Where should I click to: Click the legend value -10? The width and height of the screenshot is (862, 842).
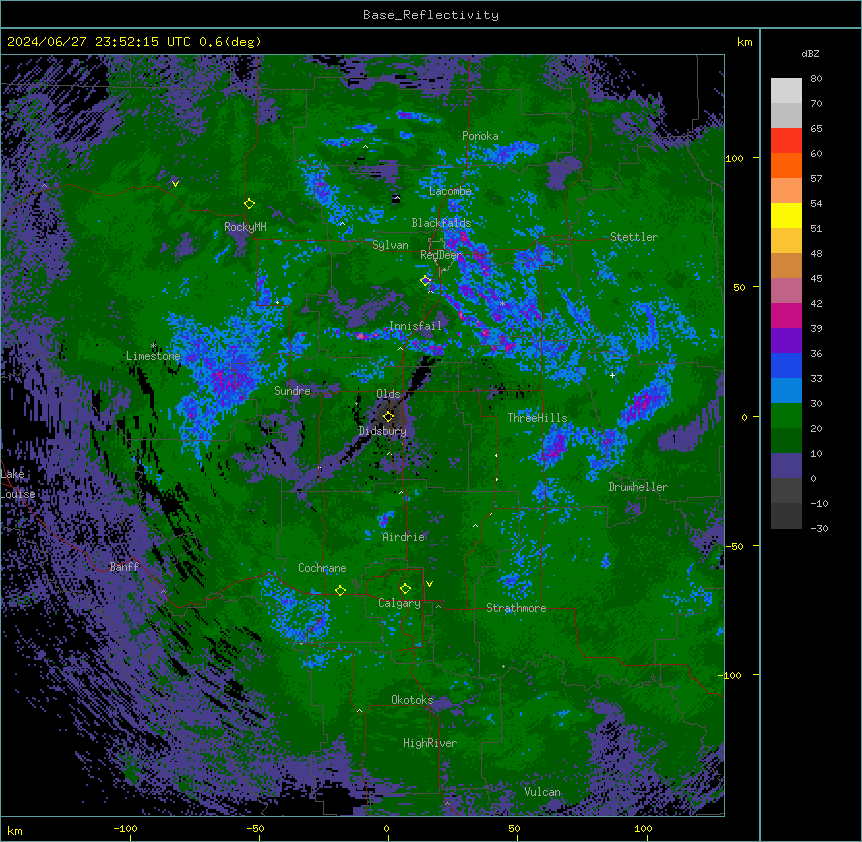819,503
